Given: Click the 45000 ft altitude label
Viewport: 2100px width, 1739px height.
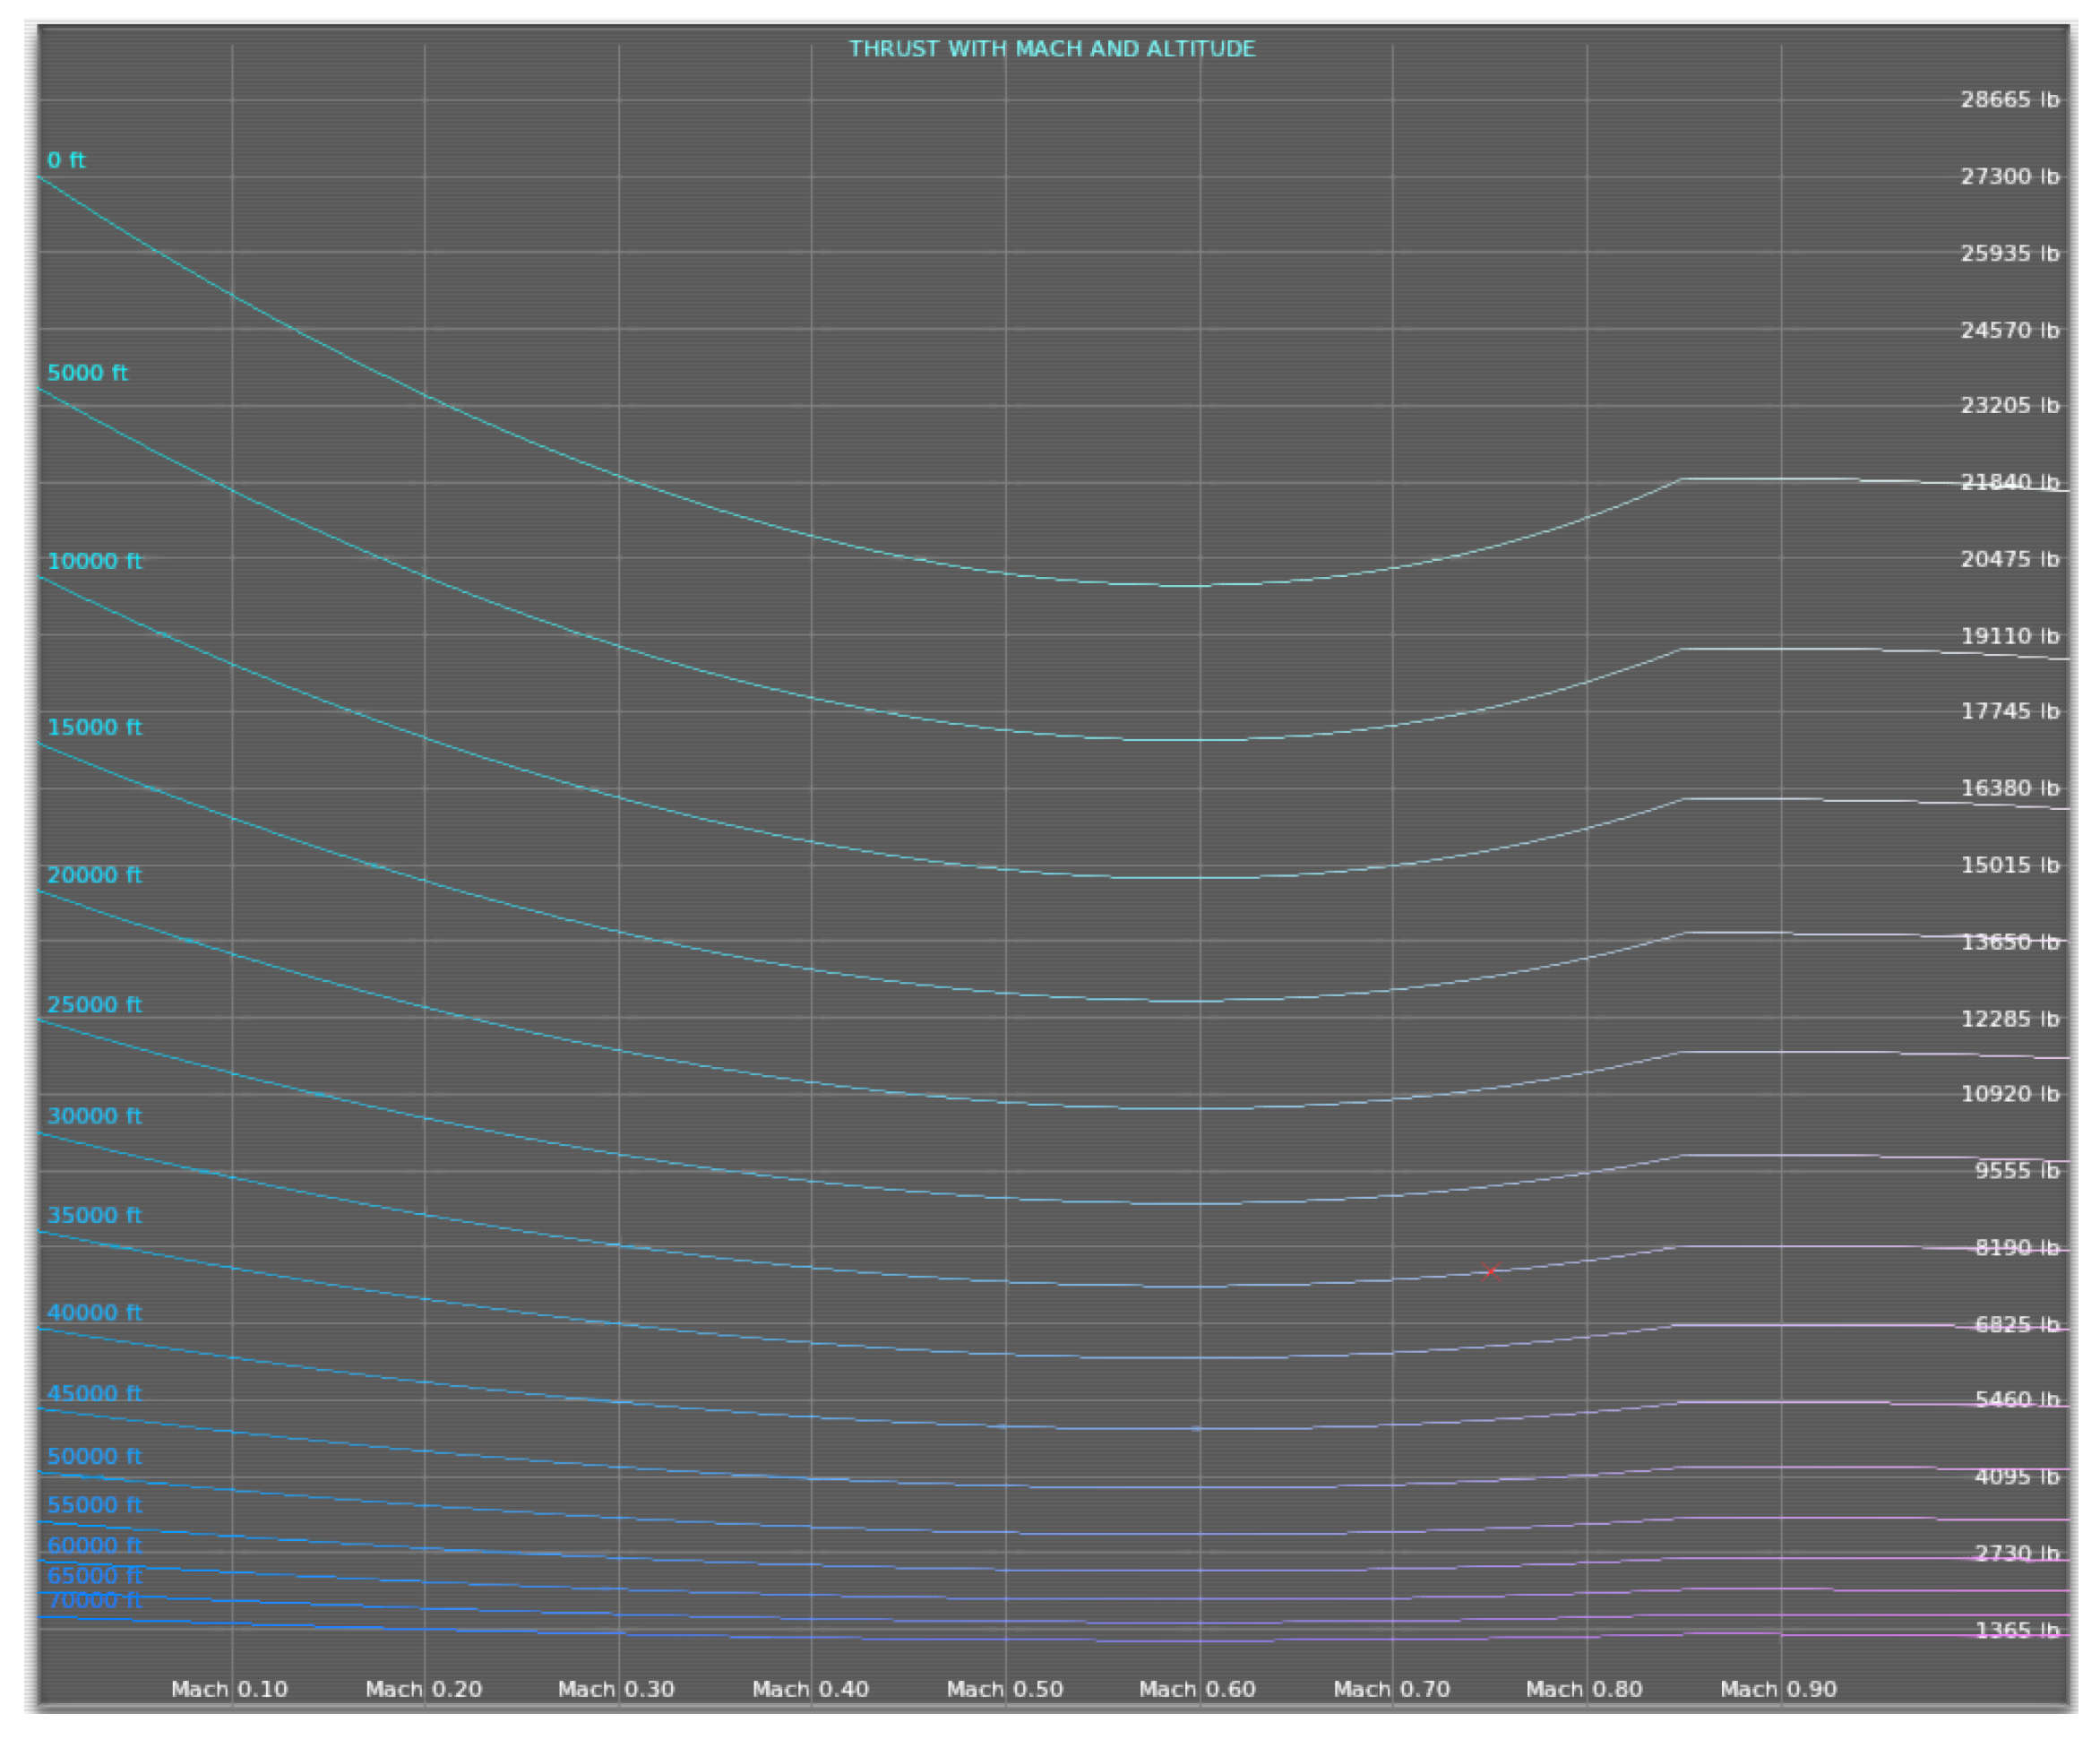Looking at the screenshot, I should tap(94, 1393).
